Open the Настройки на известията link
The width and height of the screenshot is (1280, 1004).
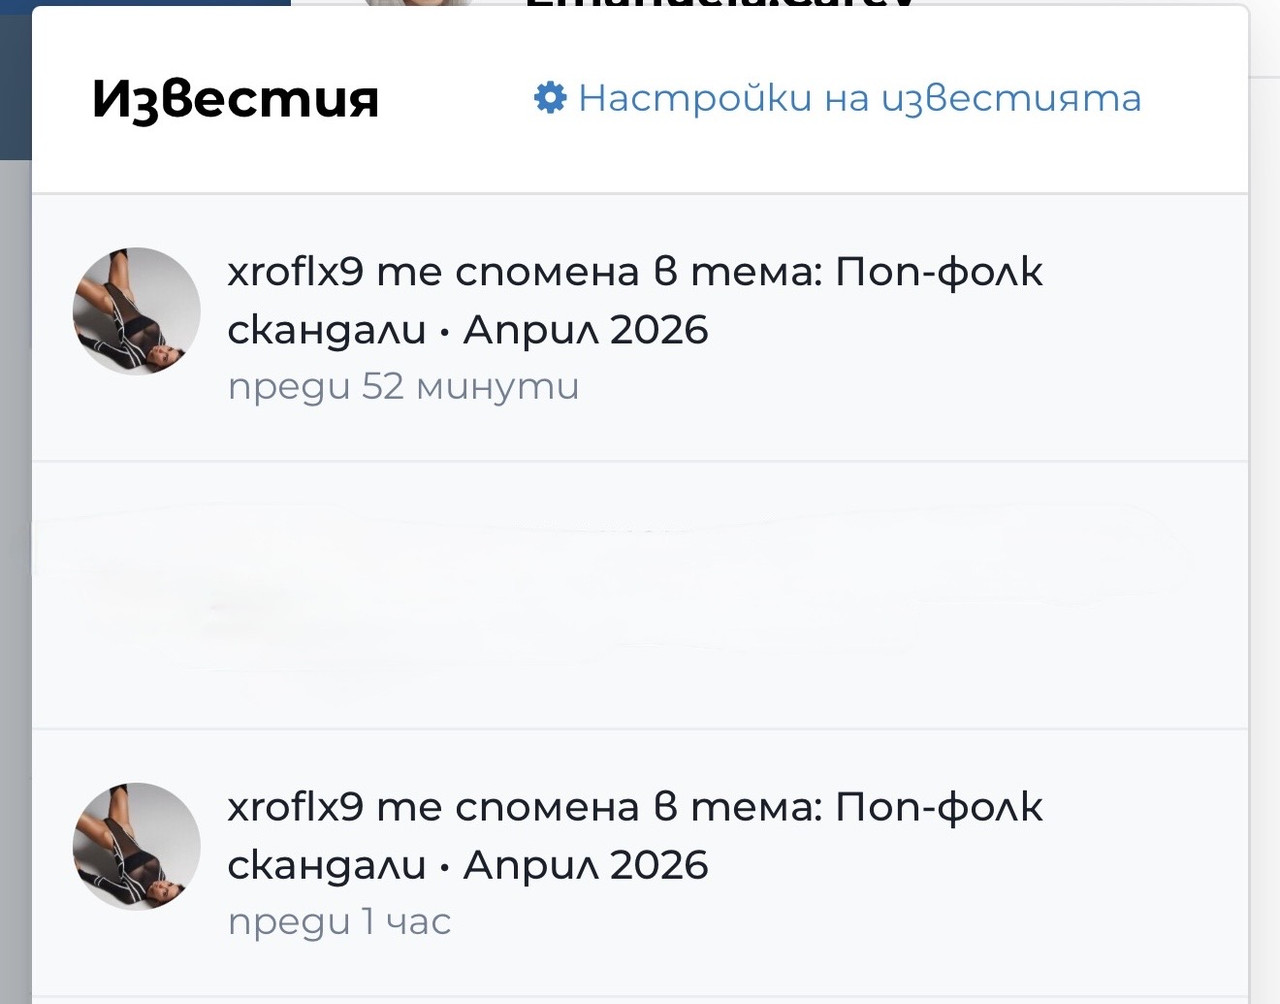point(838,98)
